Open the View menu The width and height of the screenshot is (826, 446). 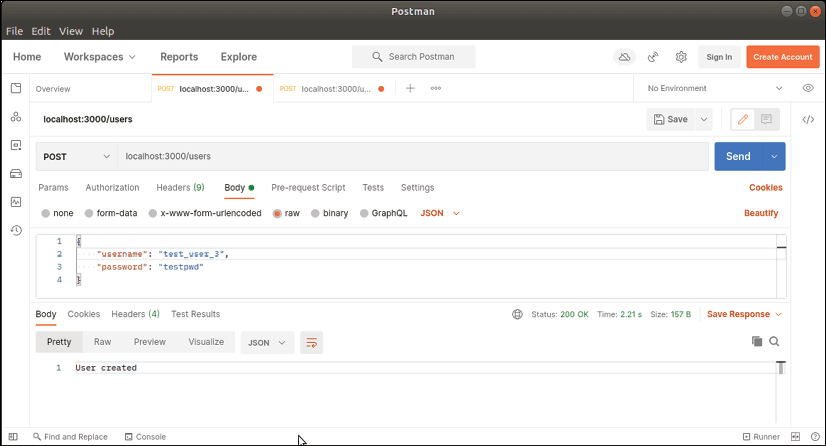[71, 31]
